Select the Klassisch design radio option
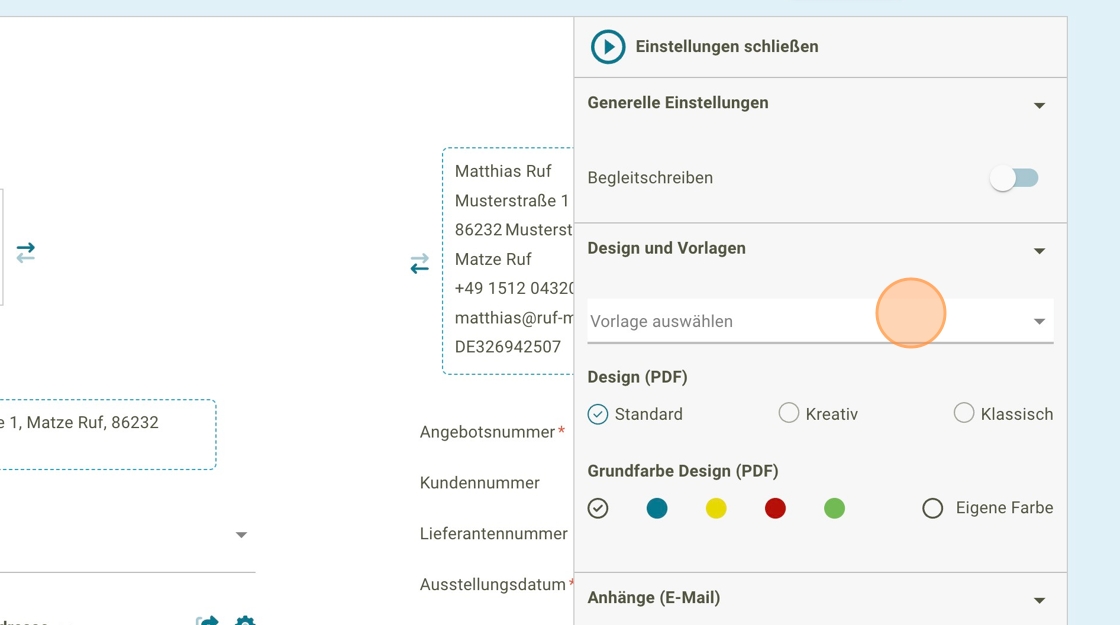The image size is (1120, 625). 964,413
